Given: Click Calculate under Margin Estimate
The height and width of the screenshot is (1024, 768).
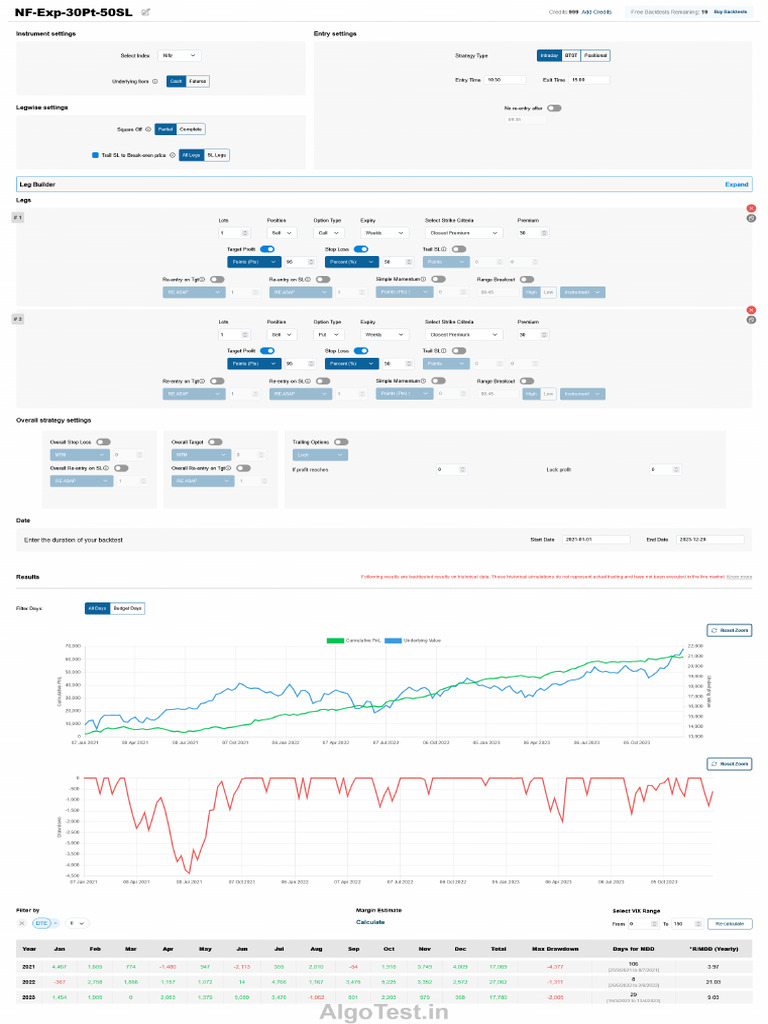Looking at the screenshot, I should click(370, 923).
